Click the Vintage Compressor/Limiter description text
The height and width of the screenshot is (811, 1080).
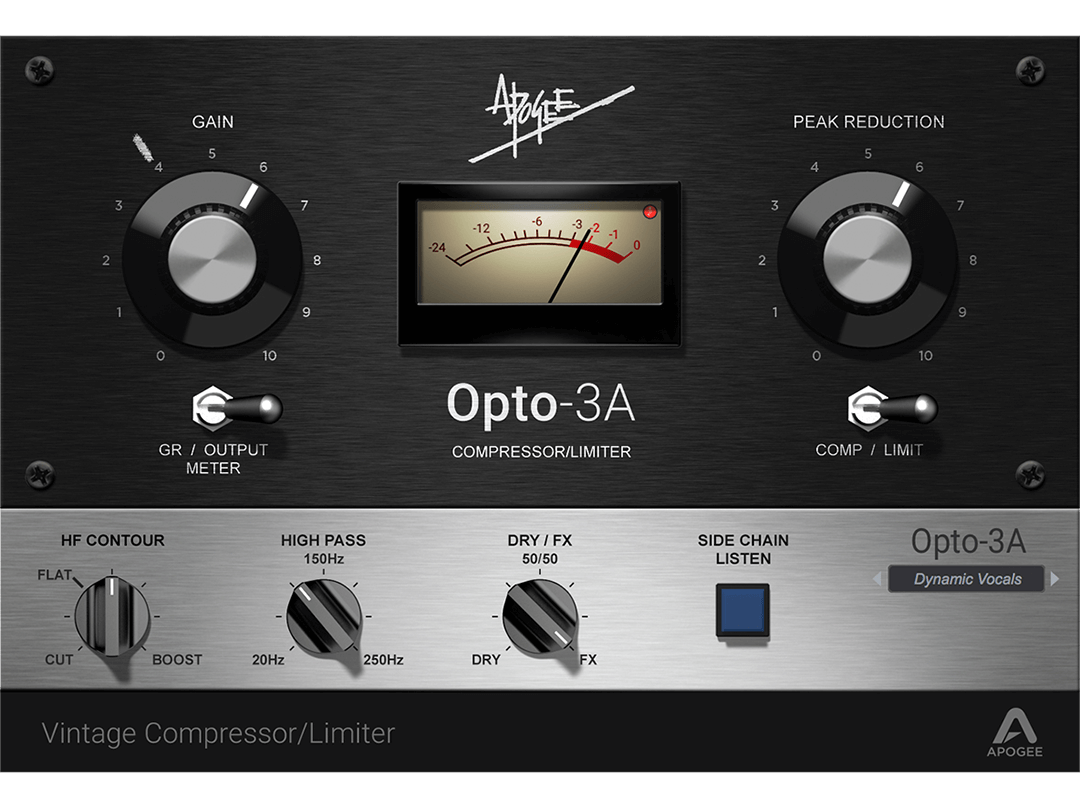point(218,733)
